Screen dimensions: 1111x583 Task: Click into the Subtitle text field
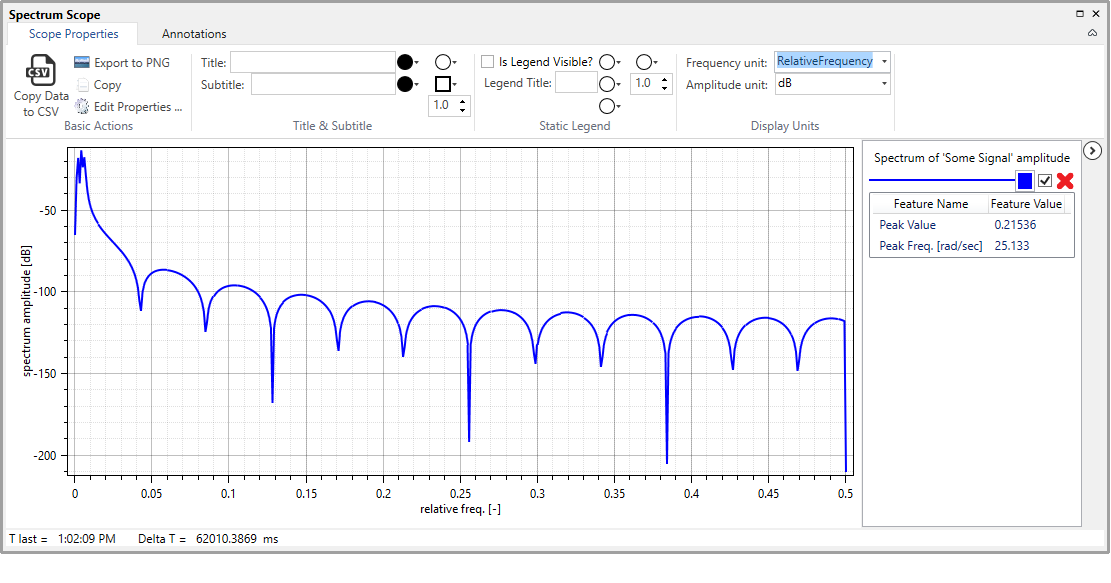(322, 85)
